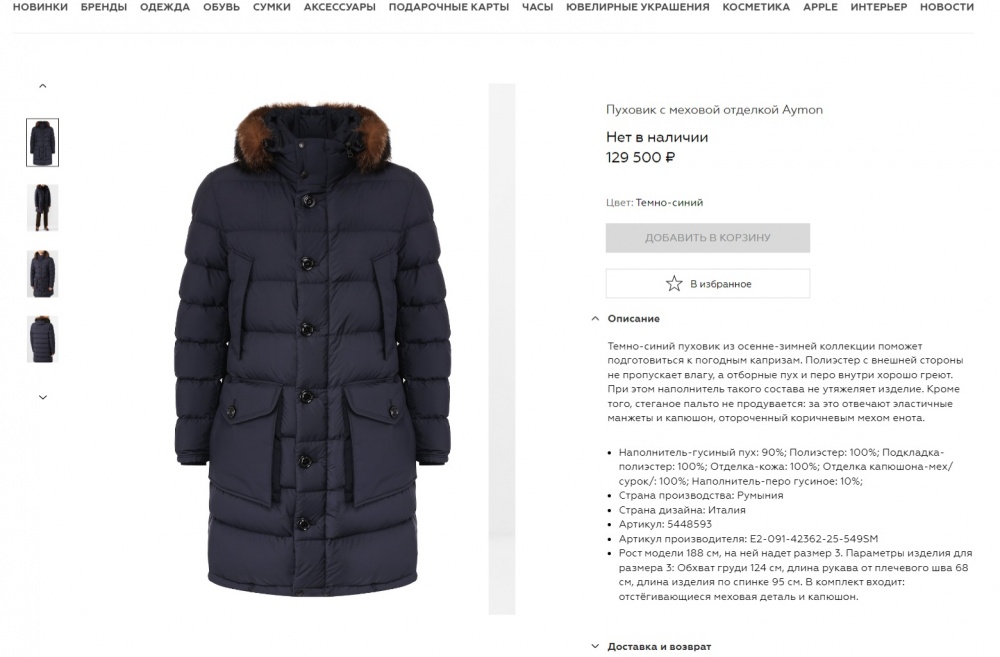The height and width of the screenshot is (657, 1000).
Task: Add the item via В избранное button
Action: tap(707, 283)
